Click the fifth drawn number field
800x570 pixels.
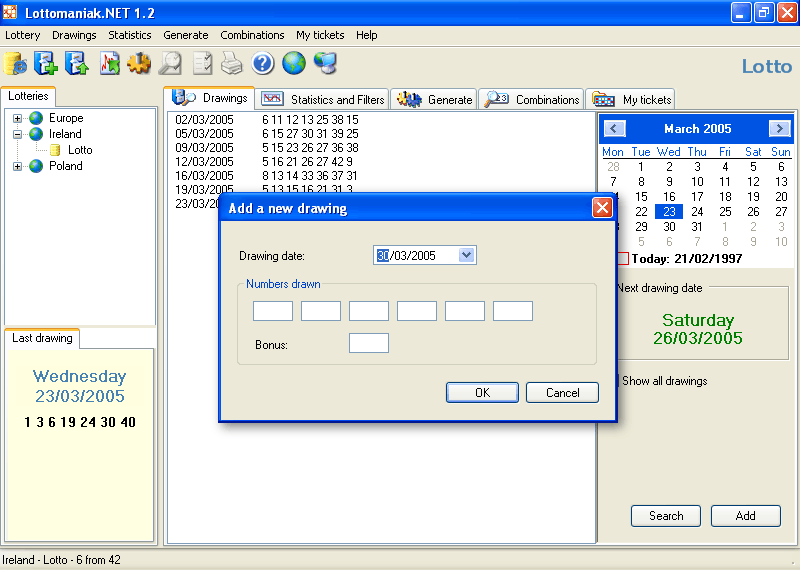[x=465, y=311]
